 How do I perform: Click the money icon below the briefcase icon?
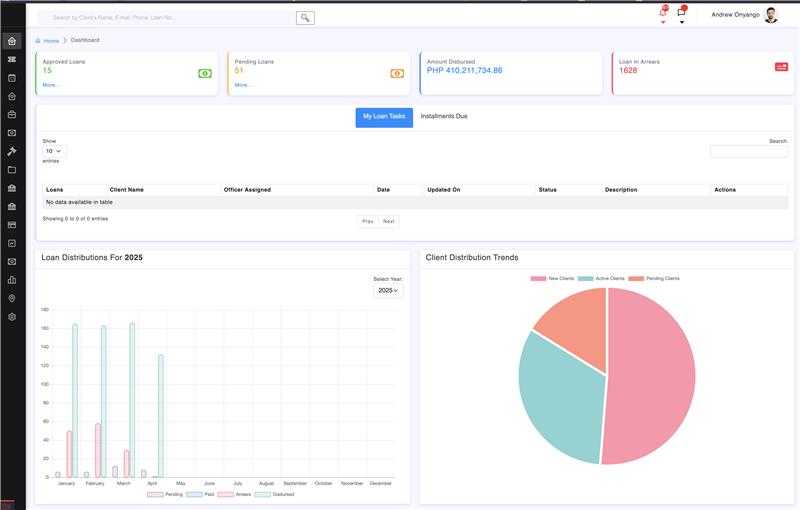click(x=12, y=133)
